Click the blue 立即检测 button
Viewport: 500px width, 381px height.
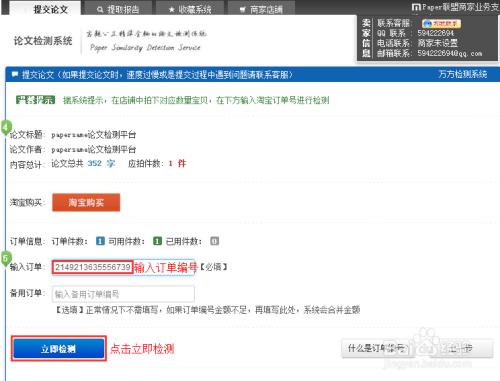pos(59,349)
